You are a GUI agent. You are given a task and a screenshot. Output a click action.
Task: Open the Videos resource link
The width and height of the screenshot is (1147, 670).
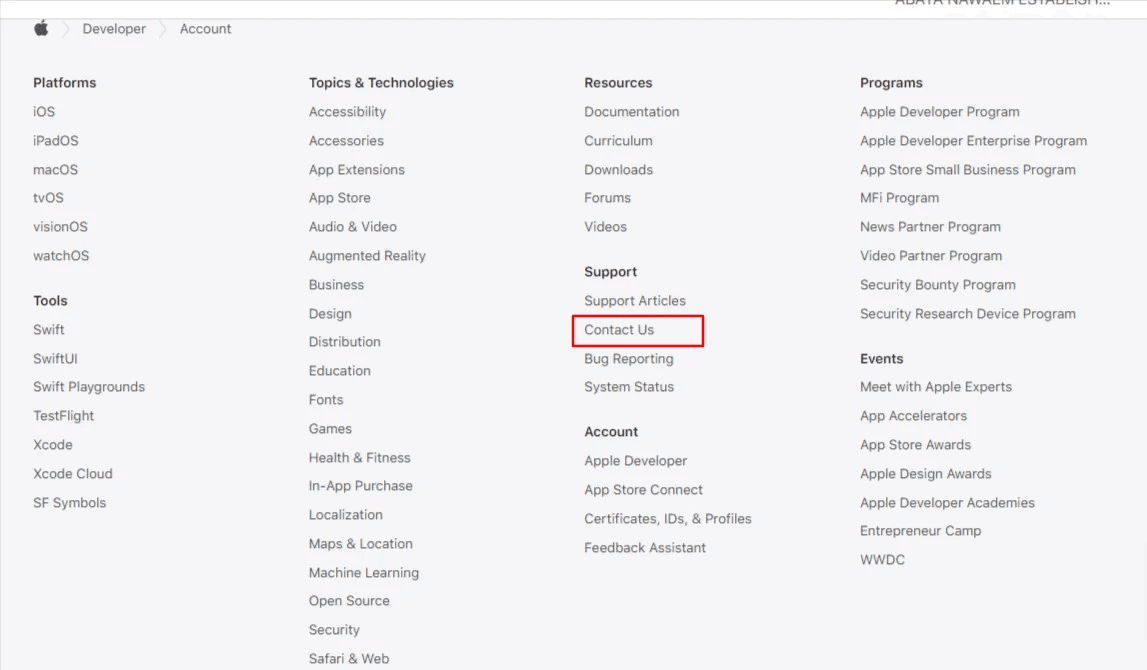click(x=606, y=227)
